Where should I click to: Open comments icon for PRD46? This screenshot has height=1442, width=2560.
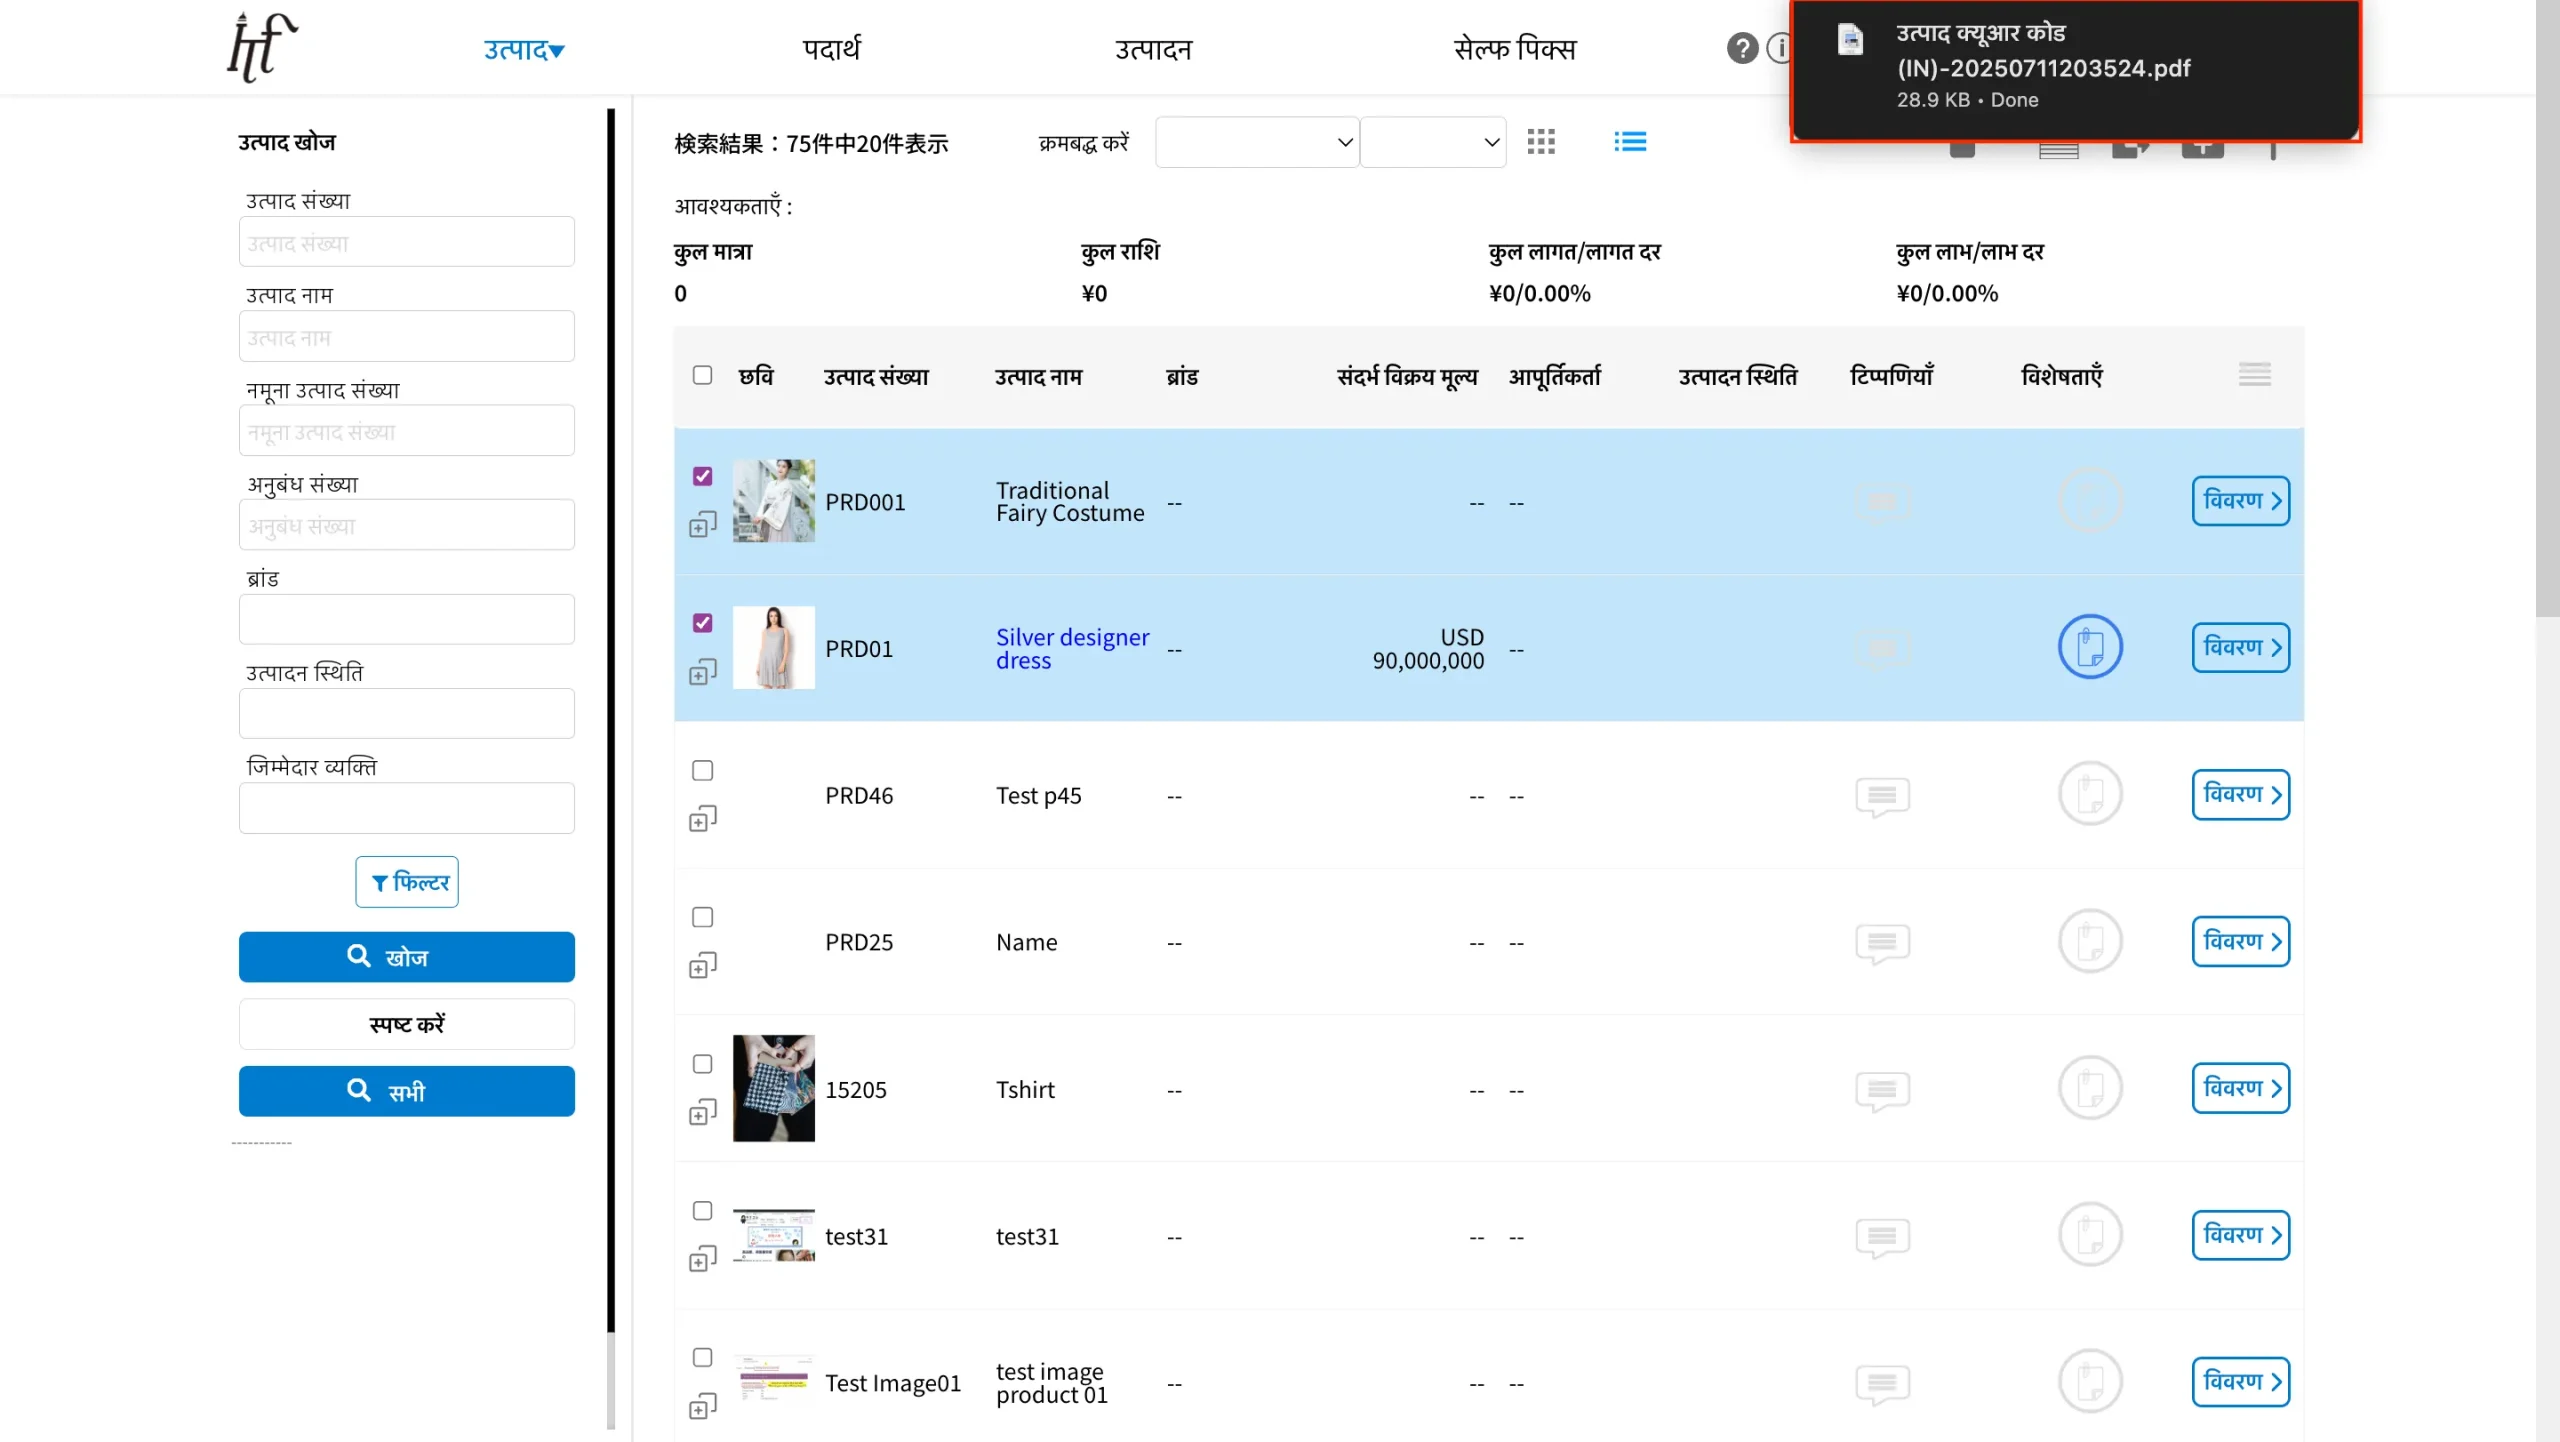pyautogui.click(x=1882, y=797)
